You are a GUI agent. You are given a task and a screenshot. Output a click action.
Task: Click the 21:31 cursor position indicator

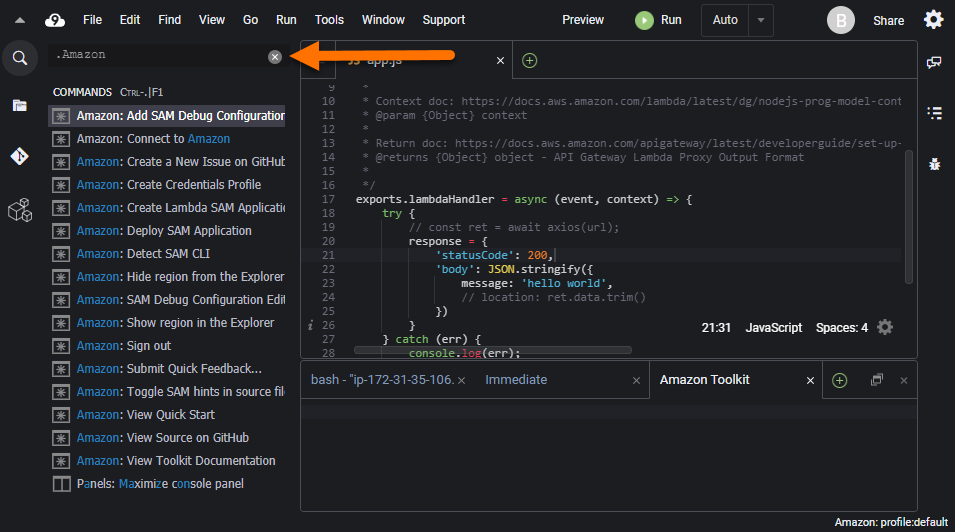(716, 328)
